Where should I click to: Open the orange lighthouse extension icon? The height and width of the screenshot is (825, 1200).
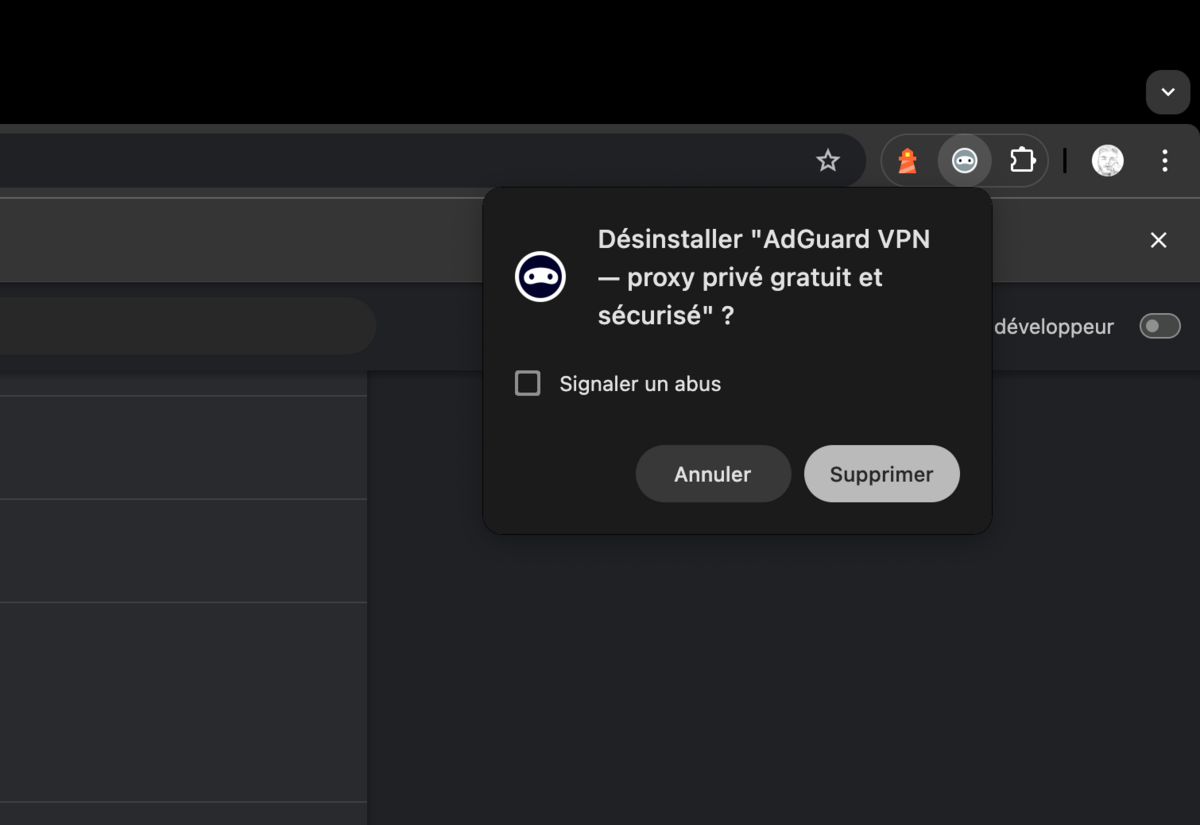[907, 160]
